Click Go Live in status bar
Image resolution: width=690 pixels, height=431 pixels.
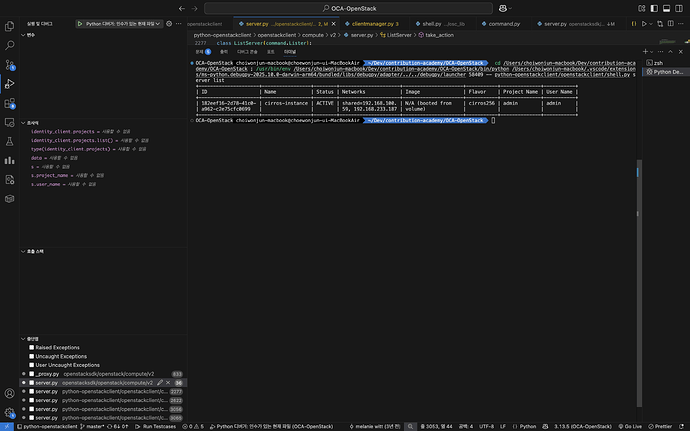[630, 426]
